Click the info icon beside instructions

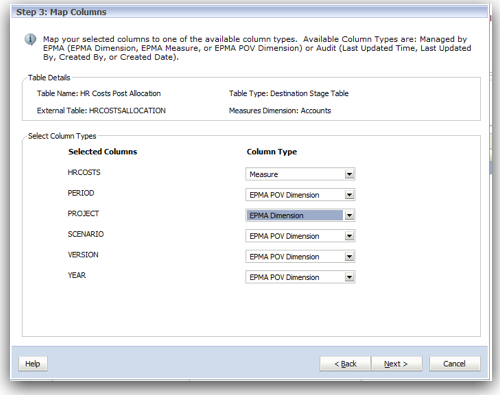click(x=30, y=40)
